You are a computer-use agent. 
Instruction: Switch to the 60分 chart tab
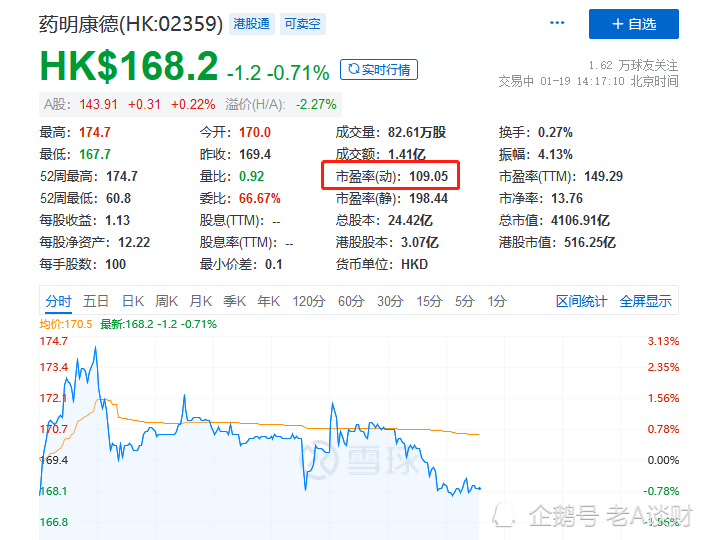coord(351,301)
